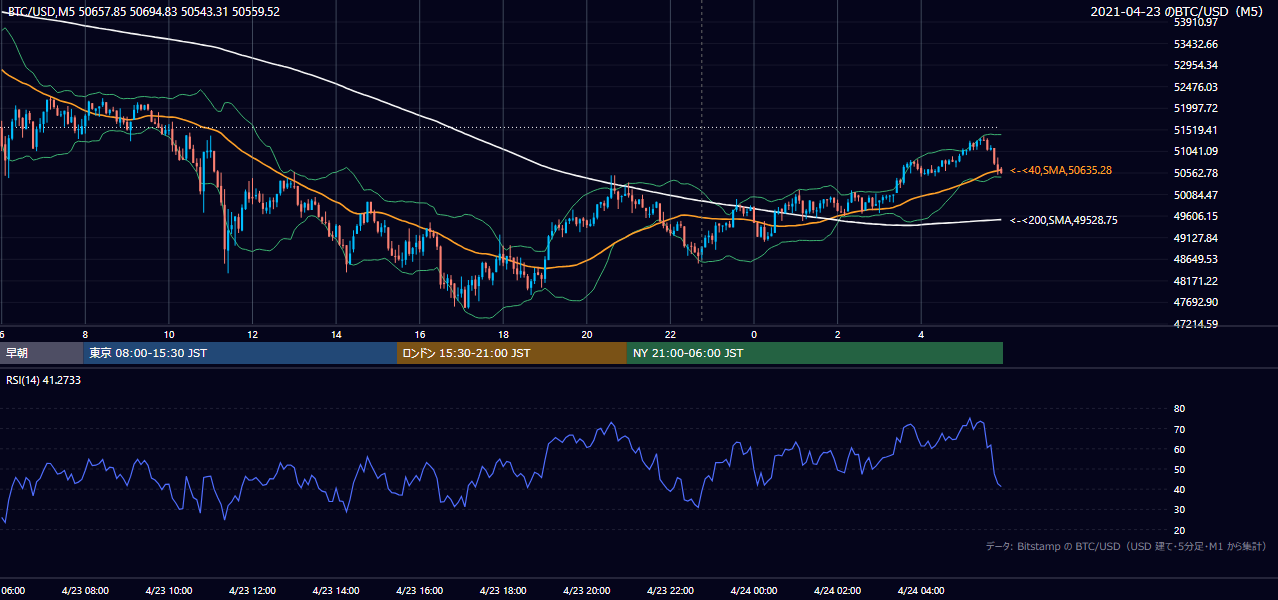Image resolution: width=1278 pixels, height=600 pixels.
Task: Click price axis value 48649.53
Action: [1195, 259]
